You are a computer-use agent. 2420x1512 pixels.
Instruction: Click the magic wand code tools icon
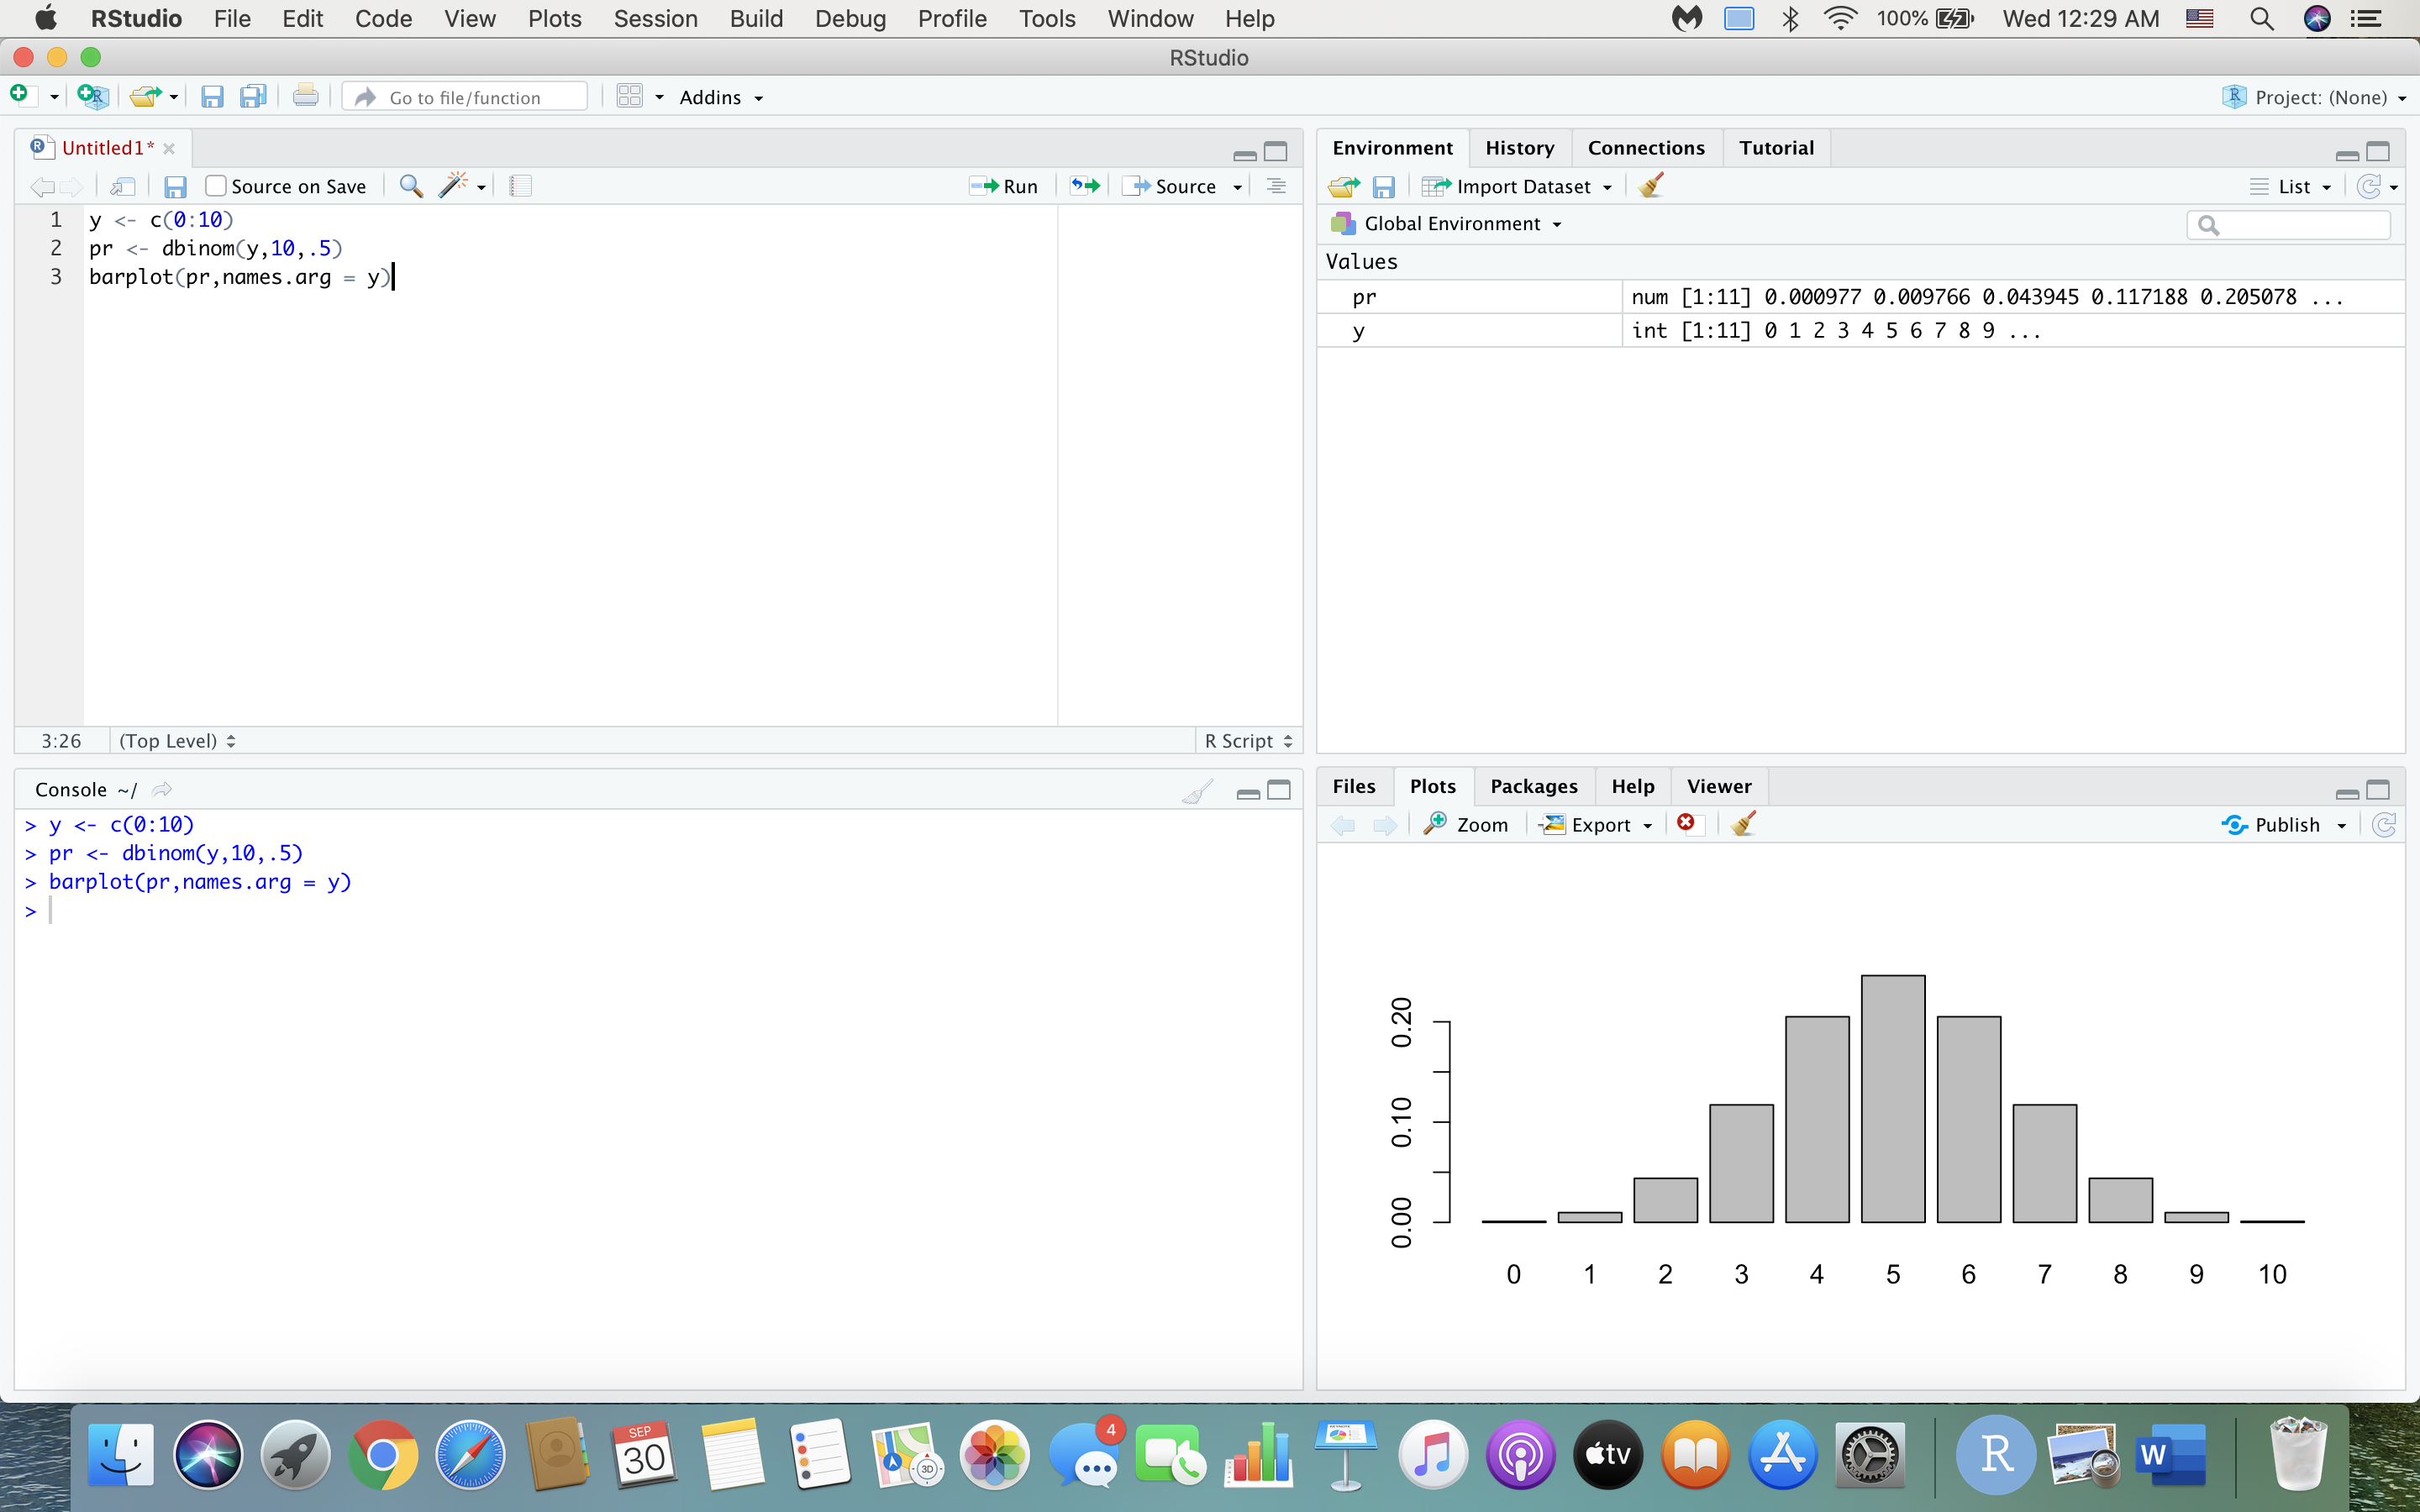click(x=454, y=186)
